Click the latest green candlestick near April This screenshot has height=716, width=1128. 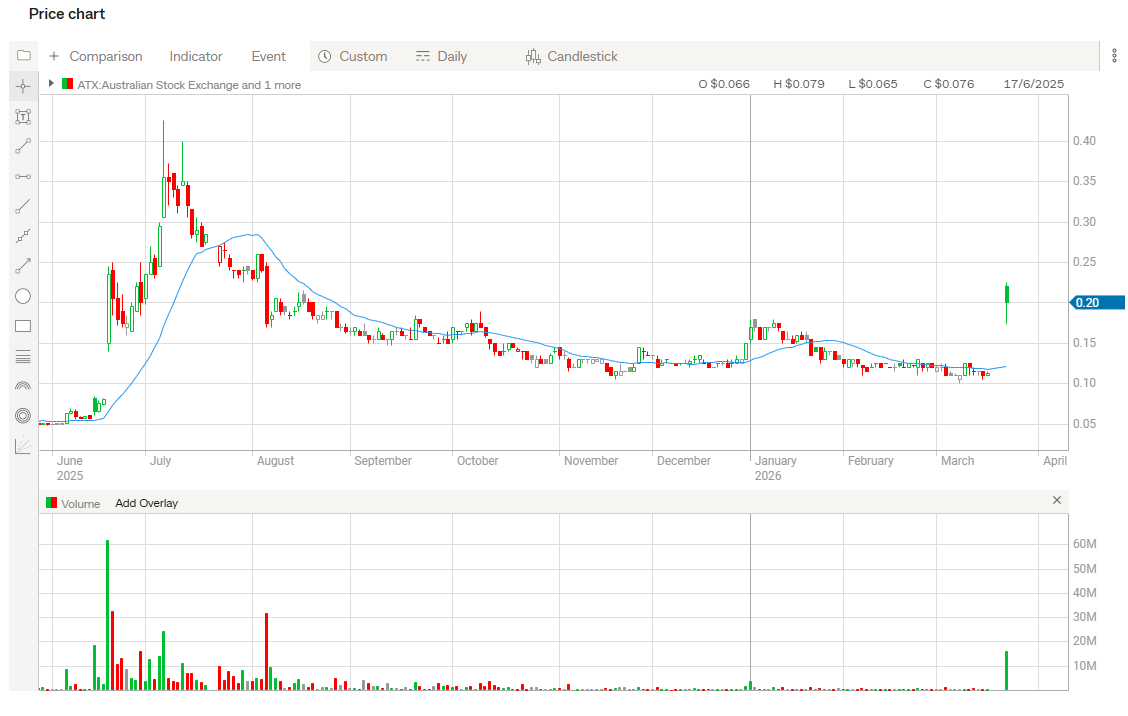click(1006, 294)
